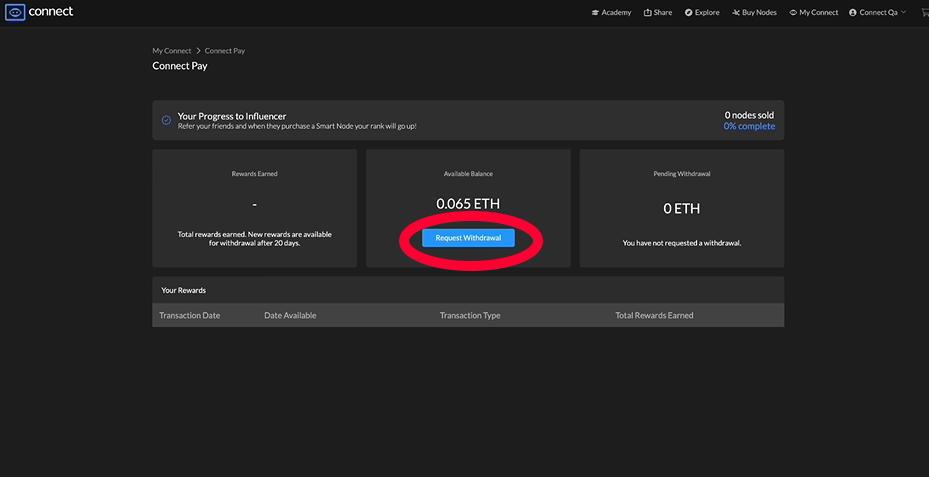Click the Available Balance card label
The width and height of the screenshot is (929, 477).
(468, 174)
